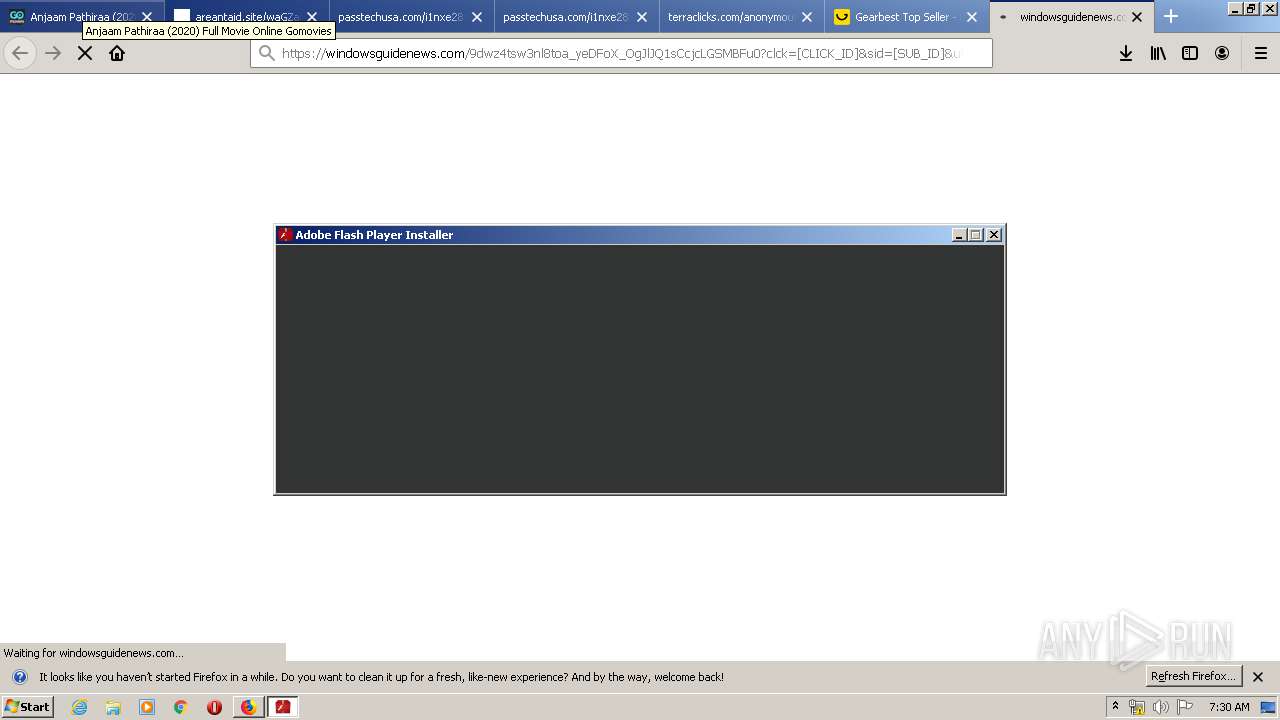Launch Internet Explorer from the taskbar
This screenshot has height=720, width=1280.
(x=79, y=707)
